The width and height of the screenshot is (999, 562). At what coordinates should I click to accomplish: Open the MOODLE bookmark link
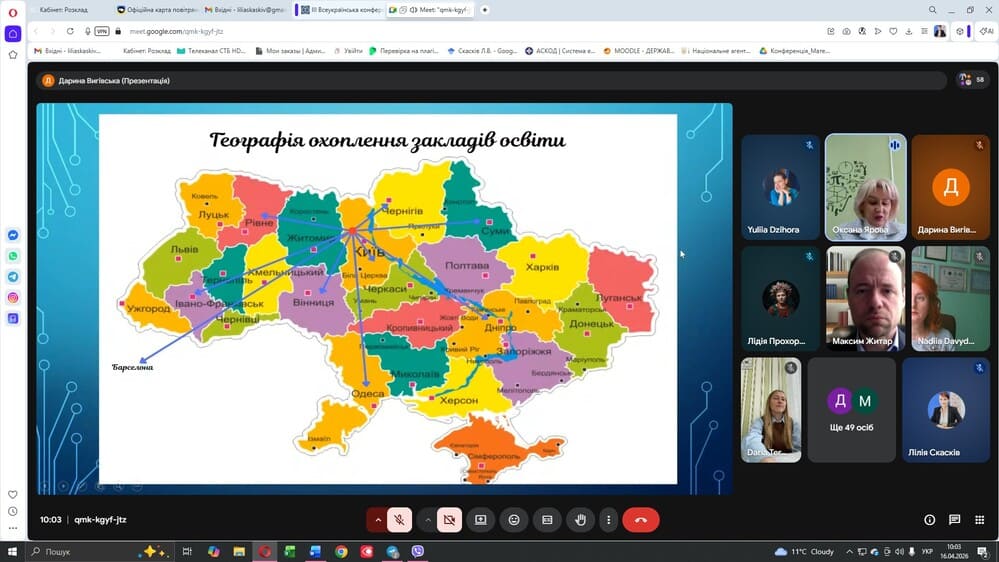click(x=645, y=51)
